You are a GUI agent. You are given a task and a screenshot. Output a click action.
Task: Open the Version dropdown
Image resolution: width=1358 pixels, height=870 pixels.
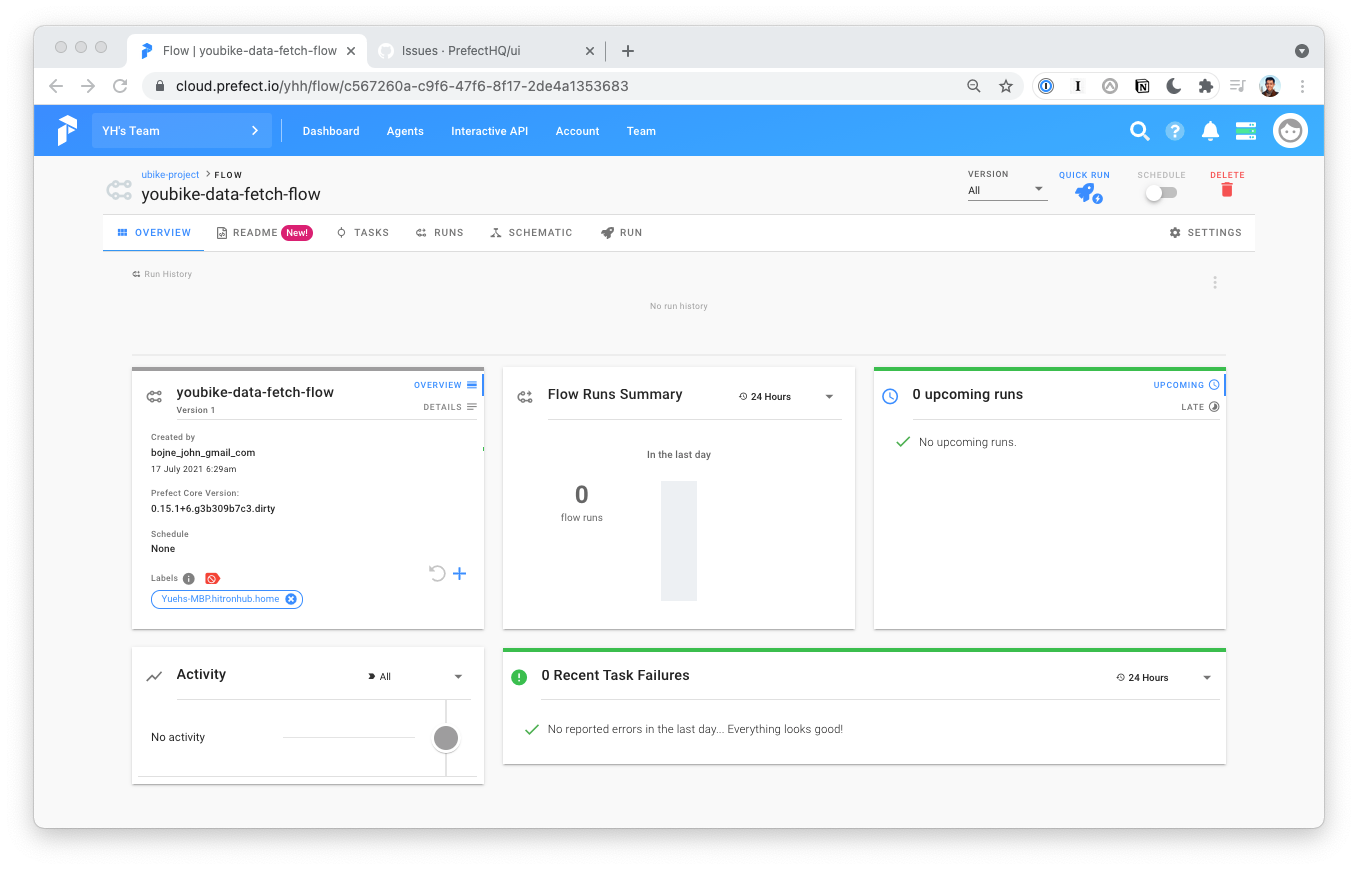coord(1007,190)
